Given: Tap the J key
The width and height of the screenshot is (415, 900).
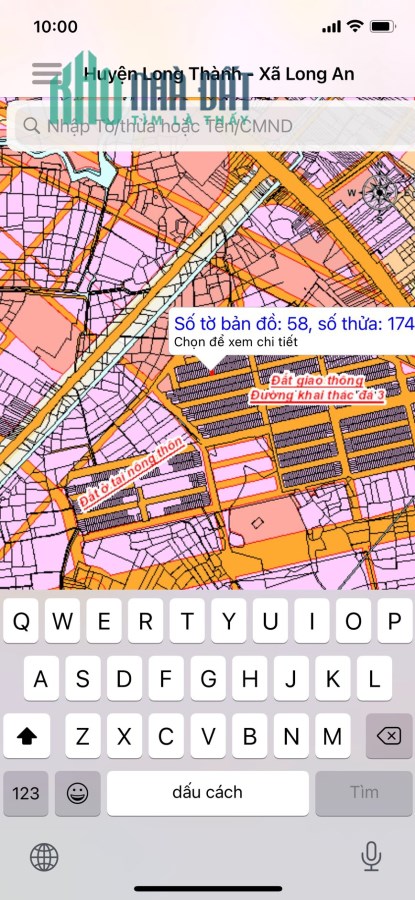Looking at the screenshot, I should click(291, 678).
